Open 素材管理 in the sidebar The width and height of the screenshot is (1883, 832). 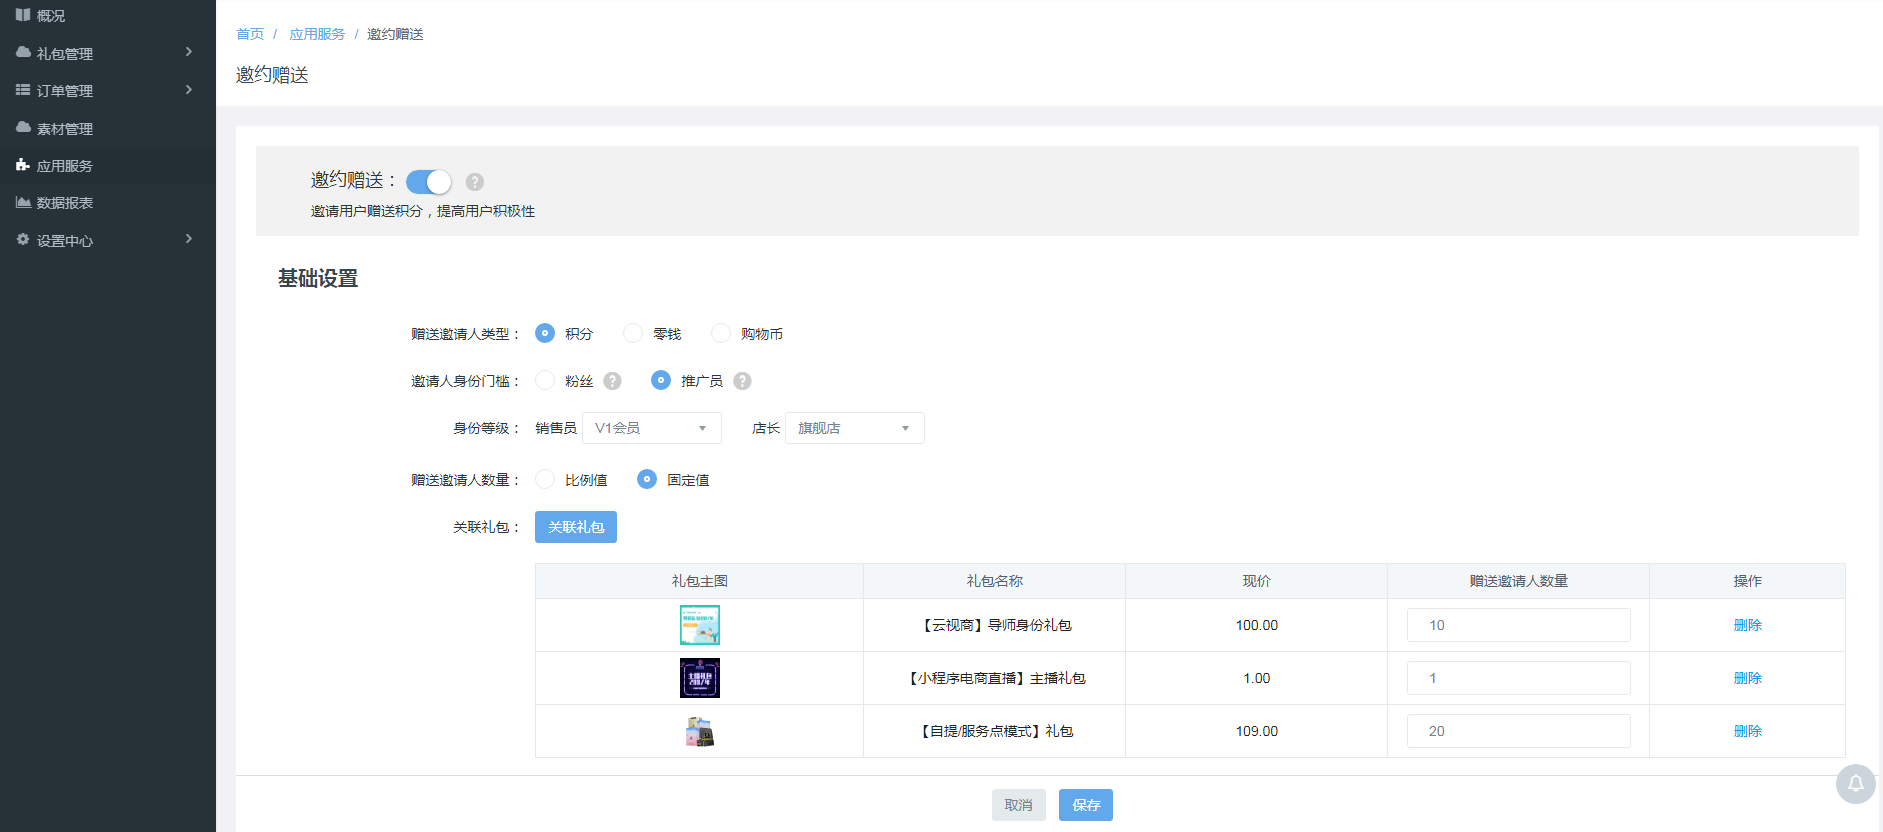click(x=65, y=128)
